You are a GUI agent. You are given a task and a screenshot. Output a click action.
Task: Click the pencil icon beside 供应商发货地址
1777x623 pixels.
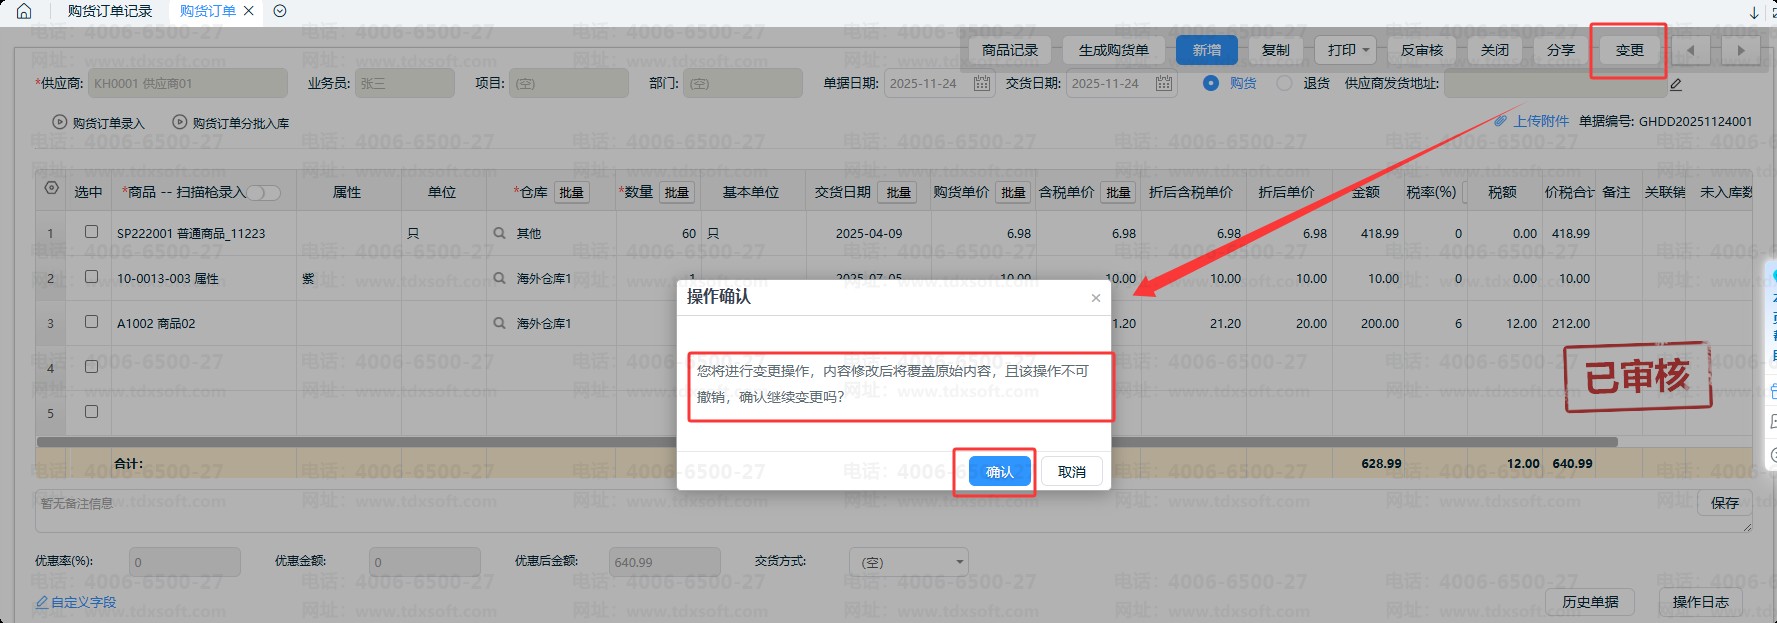(1676, 85)
